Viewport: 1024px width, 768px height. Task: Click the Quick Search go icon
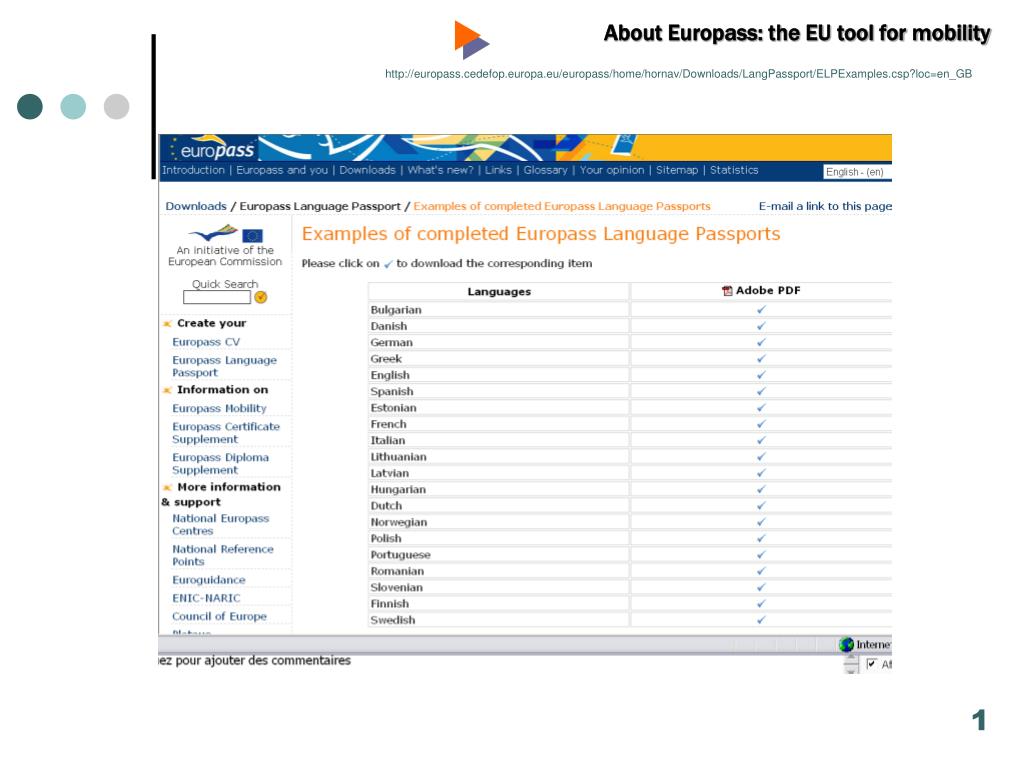[x=261, y=297]
